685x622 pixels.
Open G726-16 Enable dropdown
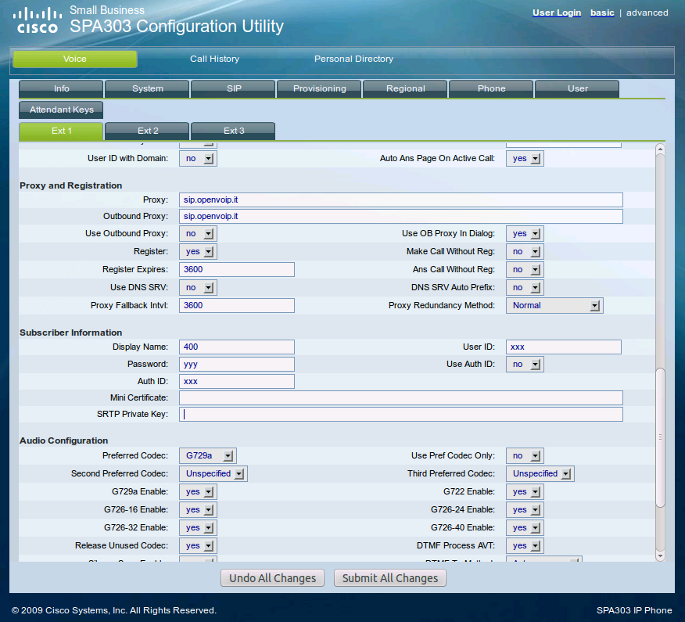pos(198,510)
